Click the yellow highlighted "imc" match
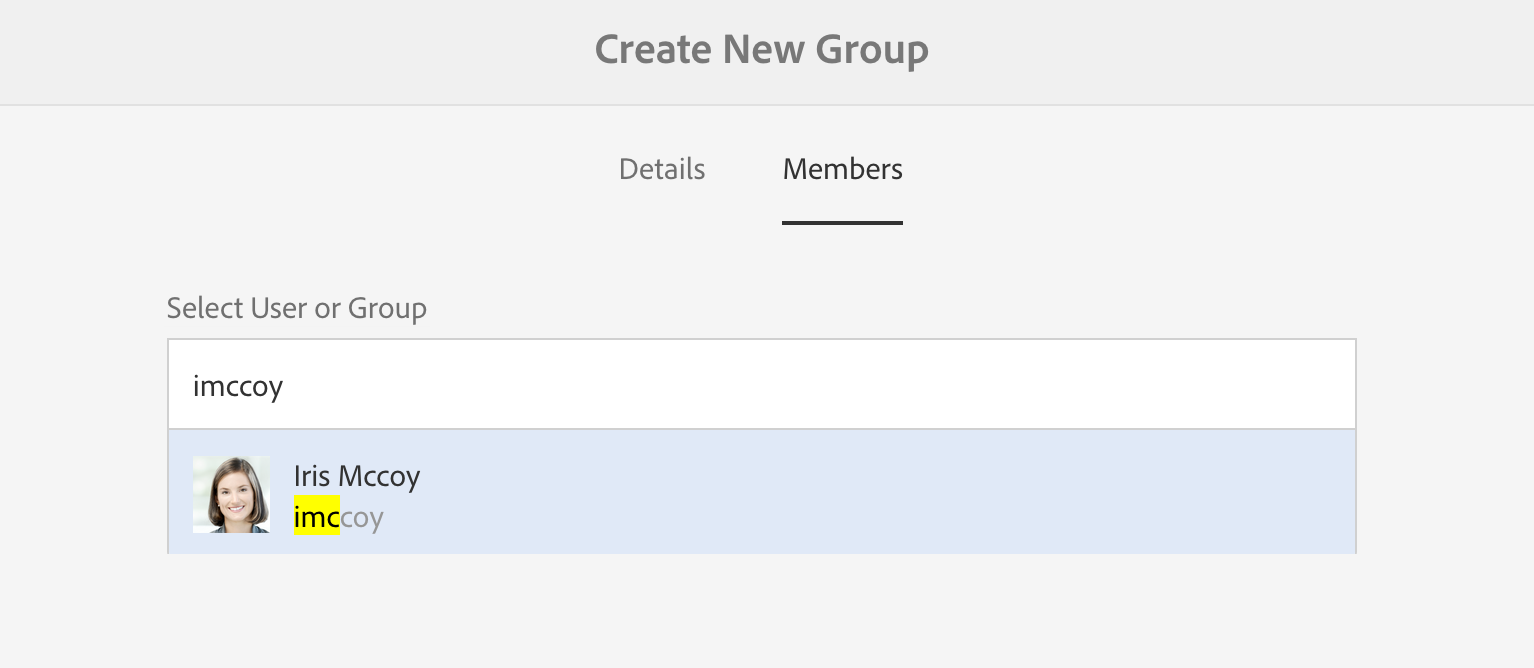This screenshot has width=1534, height=668. 316,517
